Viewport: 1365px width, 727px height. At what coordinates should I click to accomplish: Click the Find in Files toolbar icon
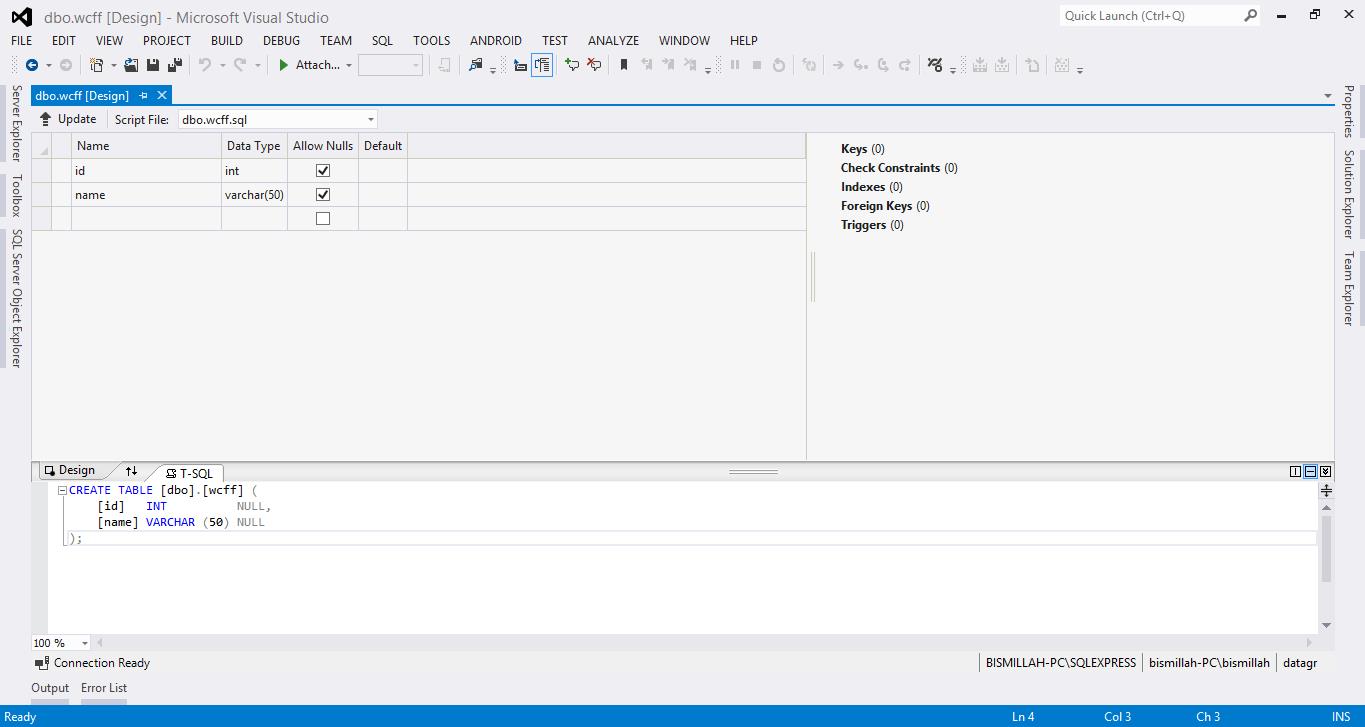(476, 65)
